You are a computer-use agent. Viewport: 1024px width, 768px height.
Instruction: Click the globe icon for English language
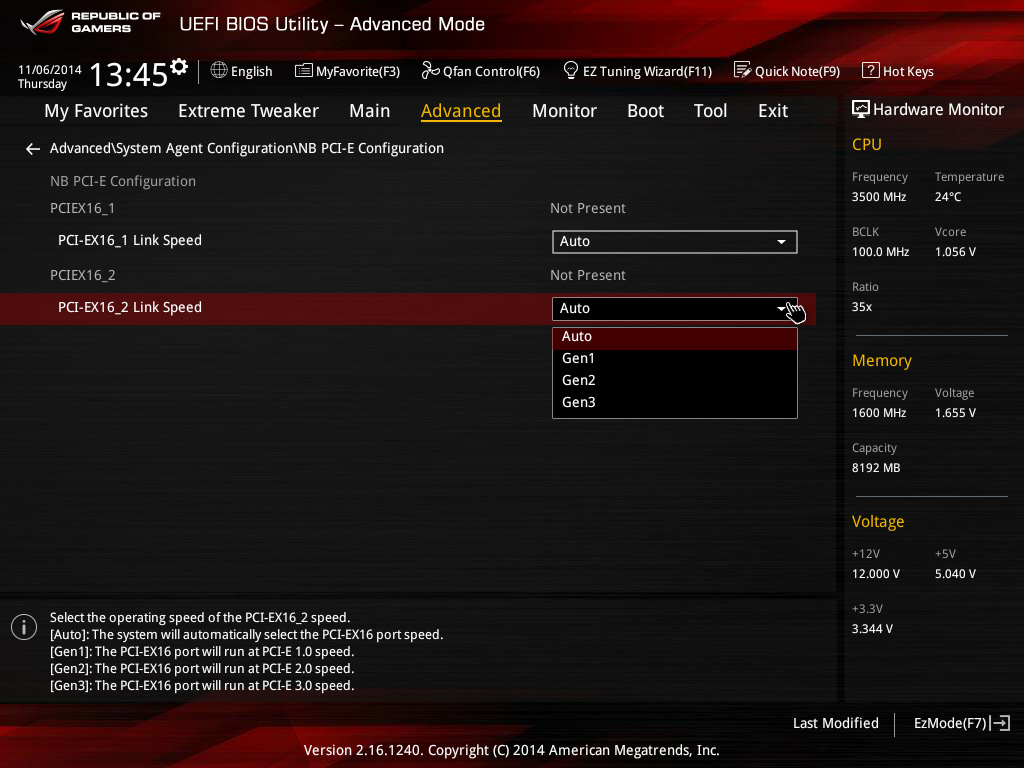click(219, 71)
